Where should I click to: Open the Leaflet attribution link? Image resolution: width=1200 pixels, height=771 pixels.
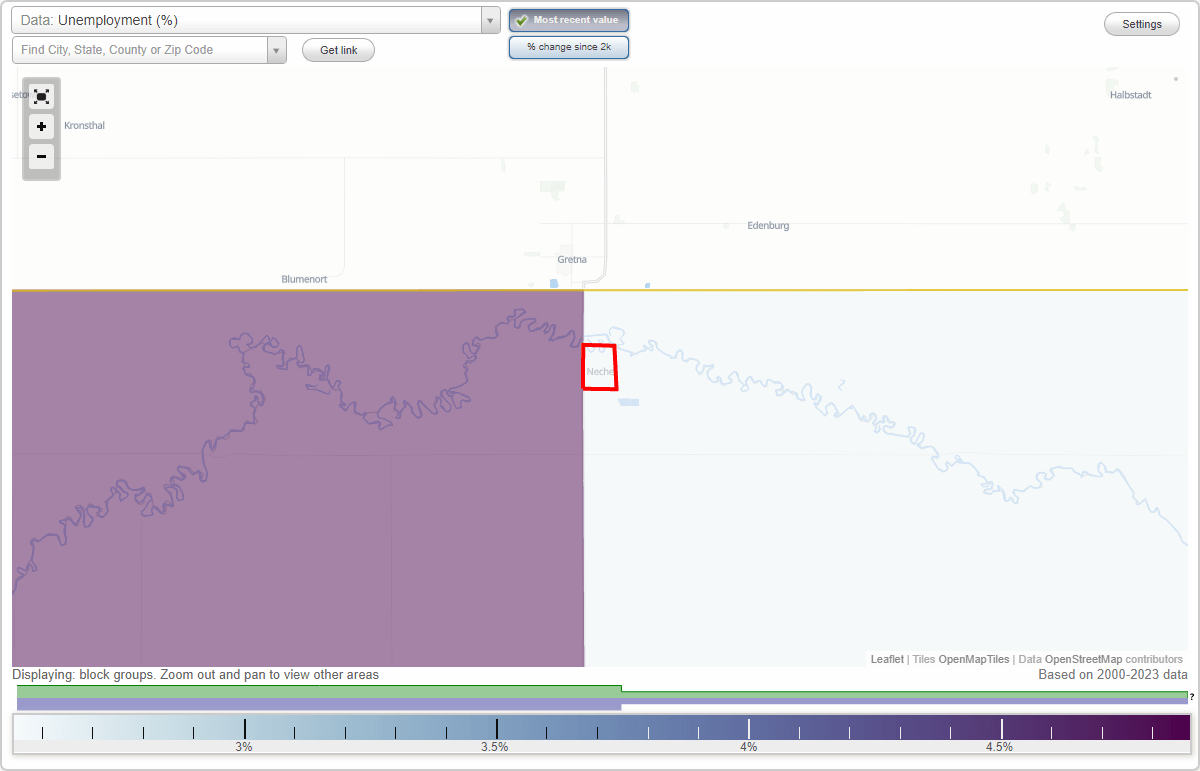point(887,659)
